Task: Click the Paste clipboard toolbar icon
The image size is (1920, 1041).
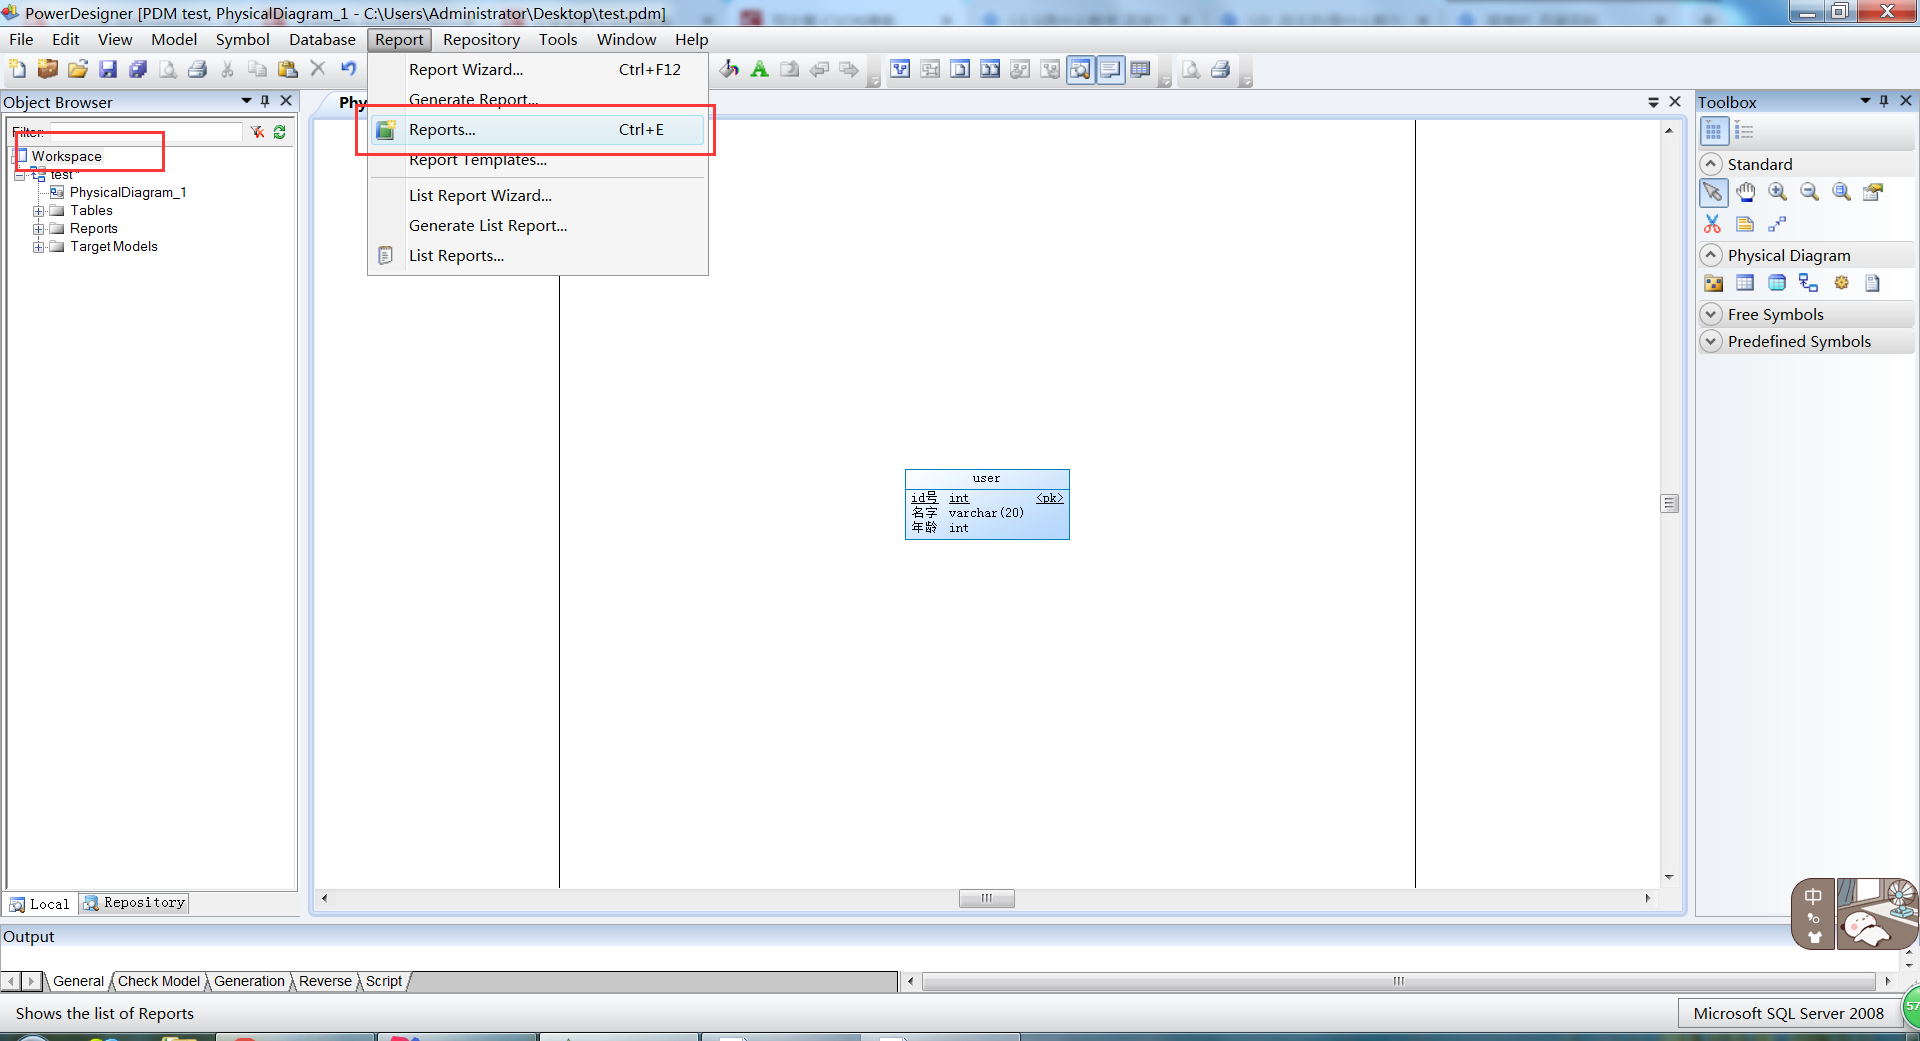Action: point(288,69)
